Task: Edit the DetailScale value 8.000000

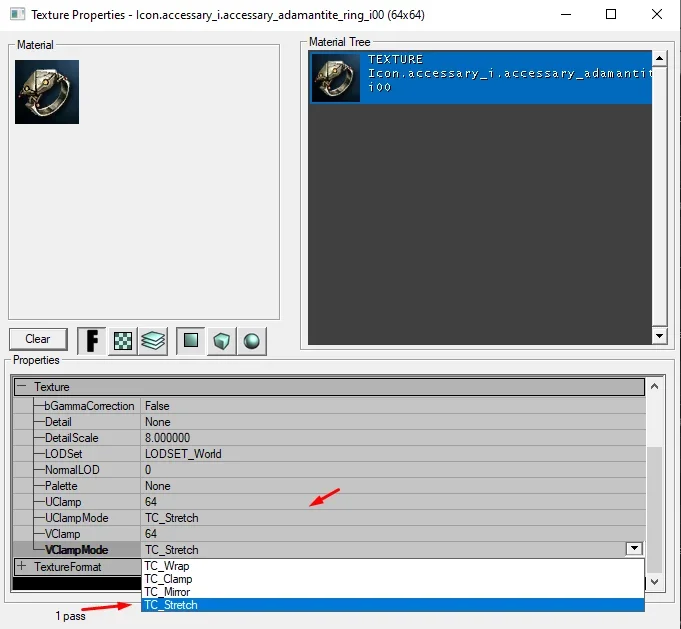Action: tap(390, 438)
